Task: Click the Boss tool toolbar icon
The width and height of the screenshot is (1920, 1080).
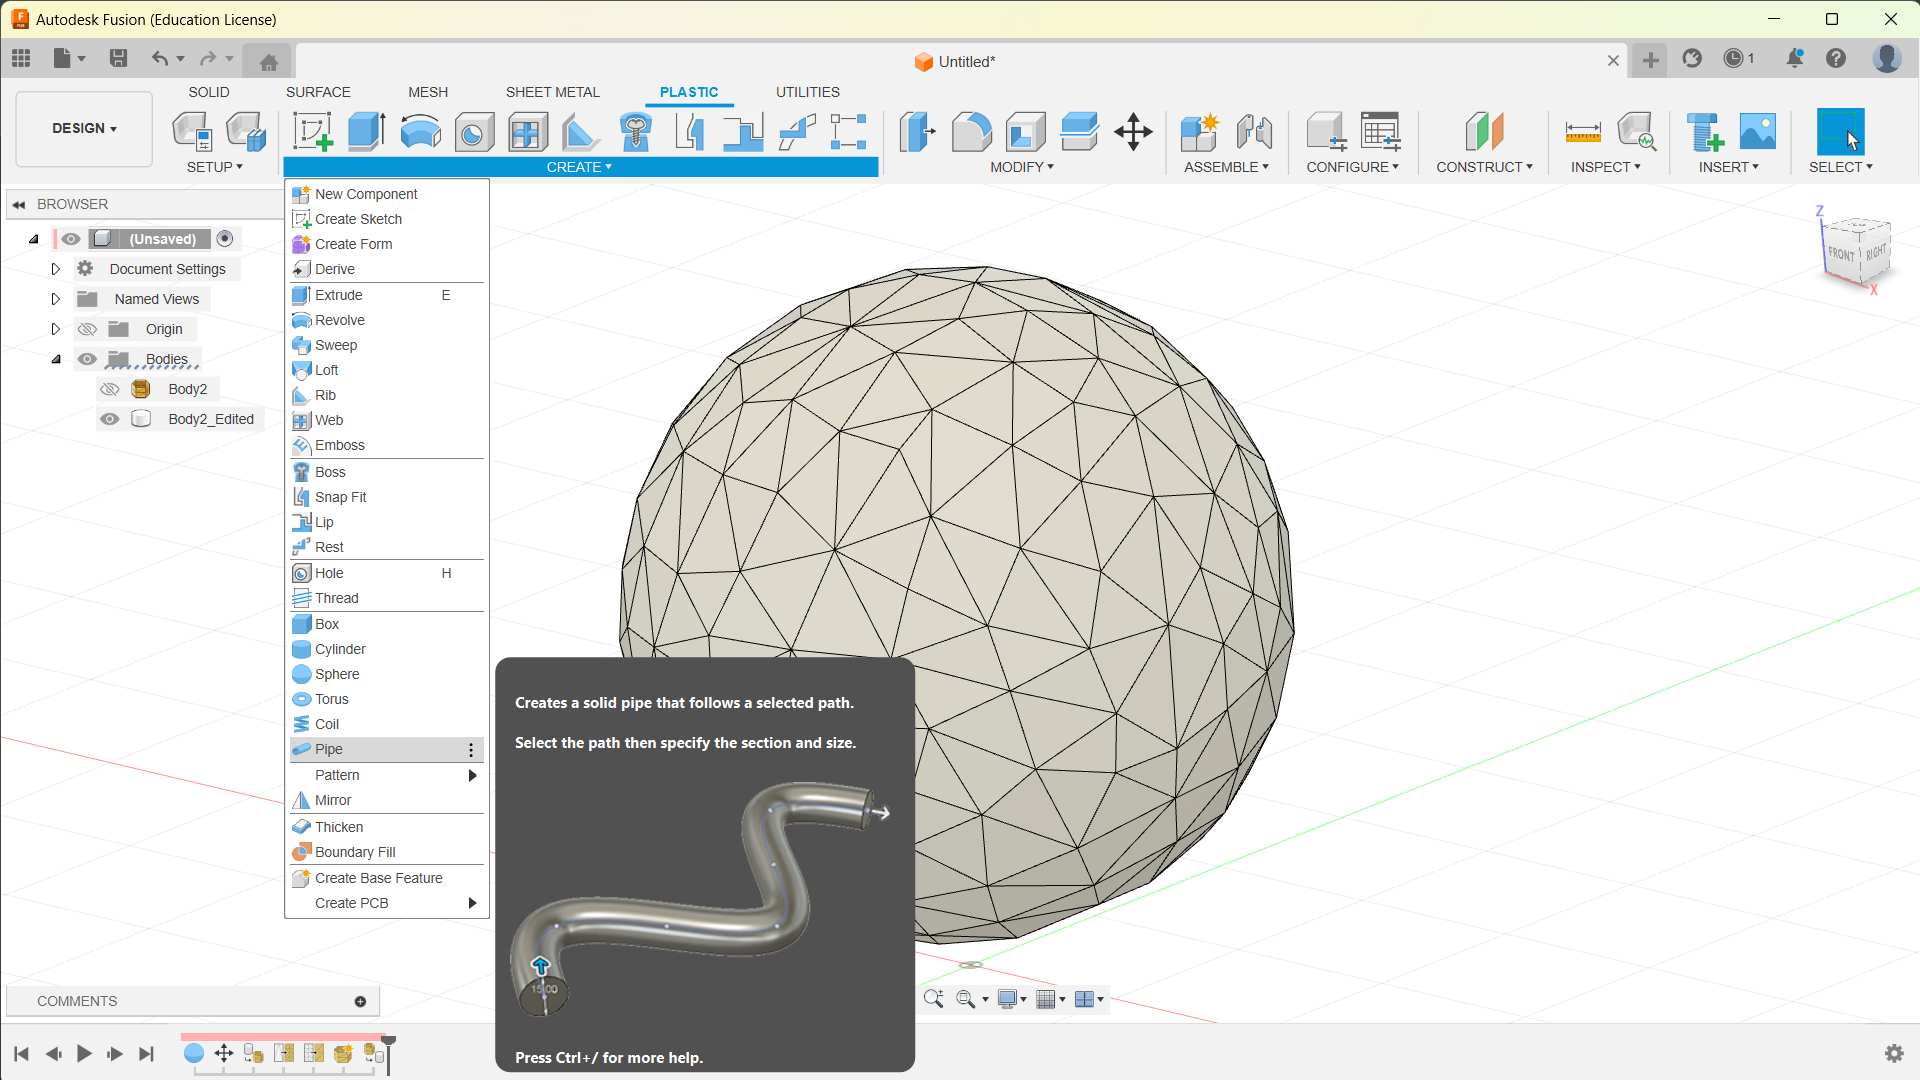Action: click(x=636, y=132)
